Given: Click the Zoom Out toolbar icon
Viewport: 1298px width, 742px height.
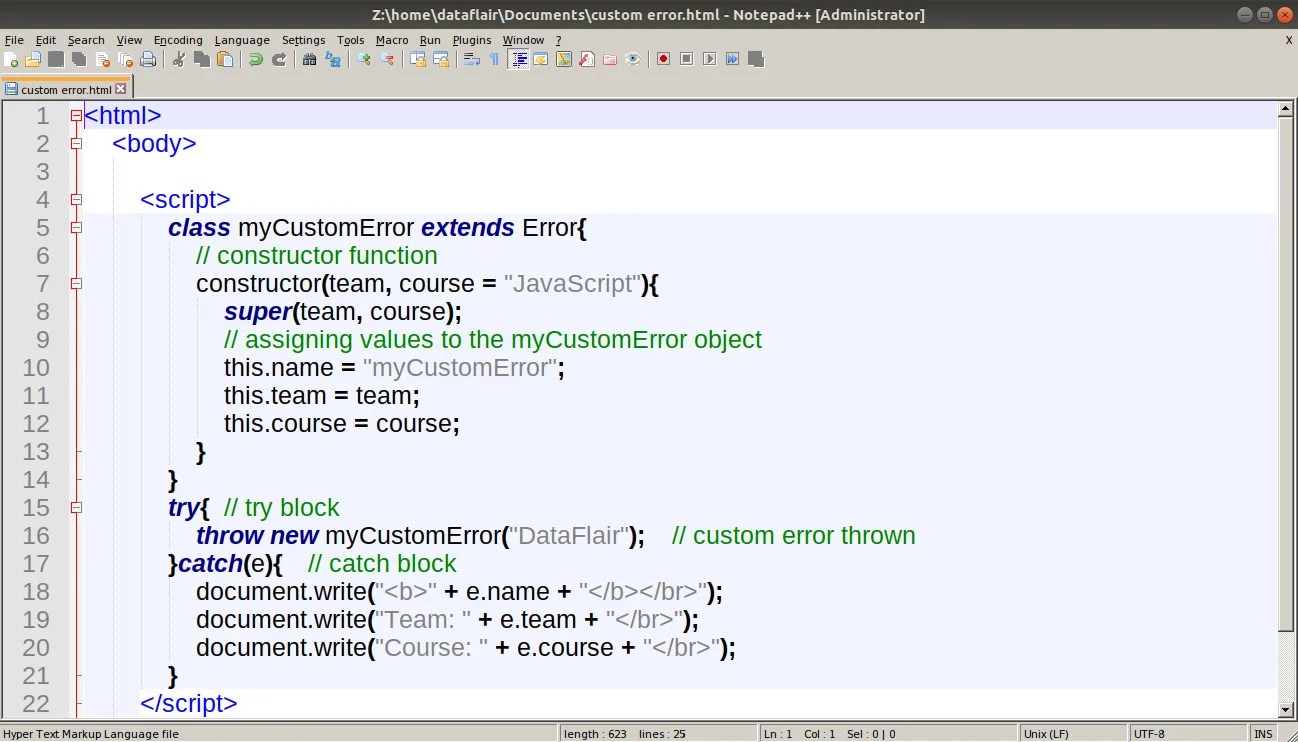Looking at the screenshot, I should tap(386, 59).
